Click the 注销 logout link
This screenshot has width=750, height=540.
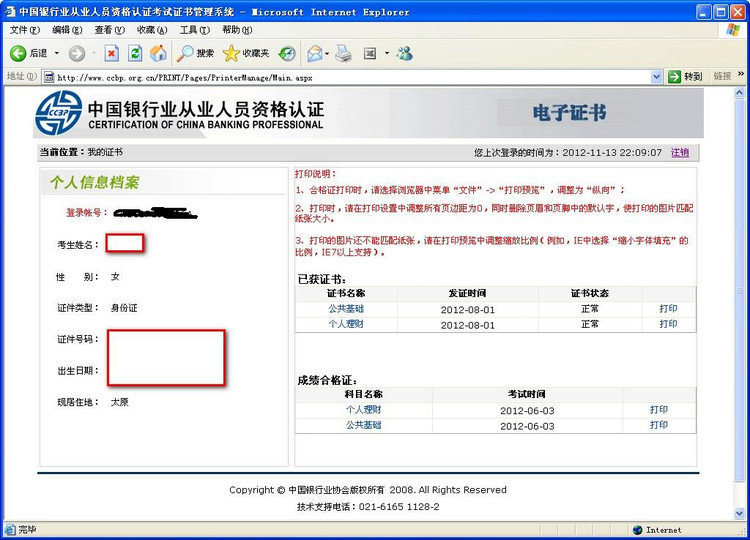(680, 153)
